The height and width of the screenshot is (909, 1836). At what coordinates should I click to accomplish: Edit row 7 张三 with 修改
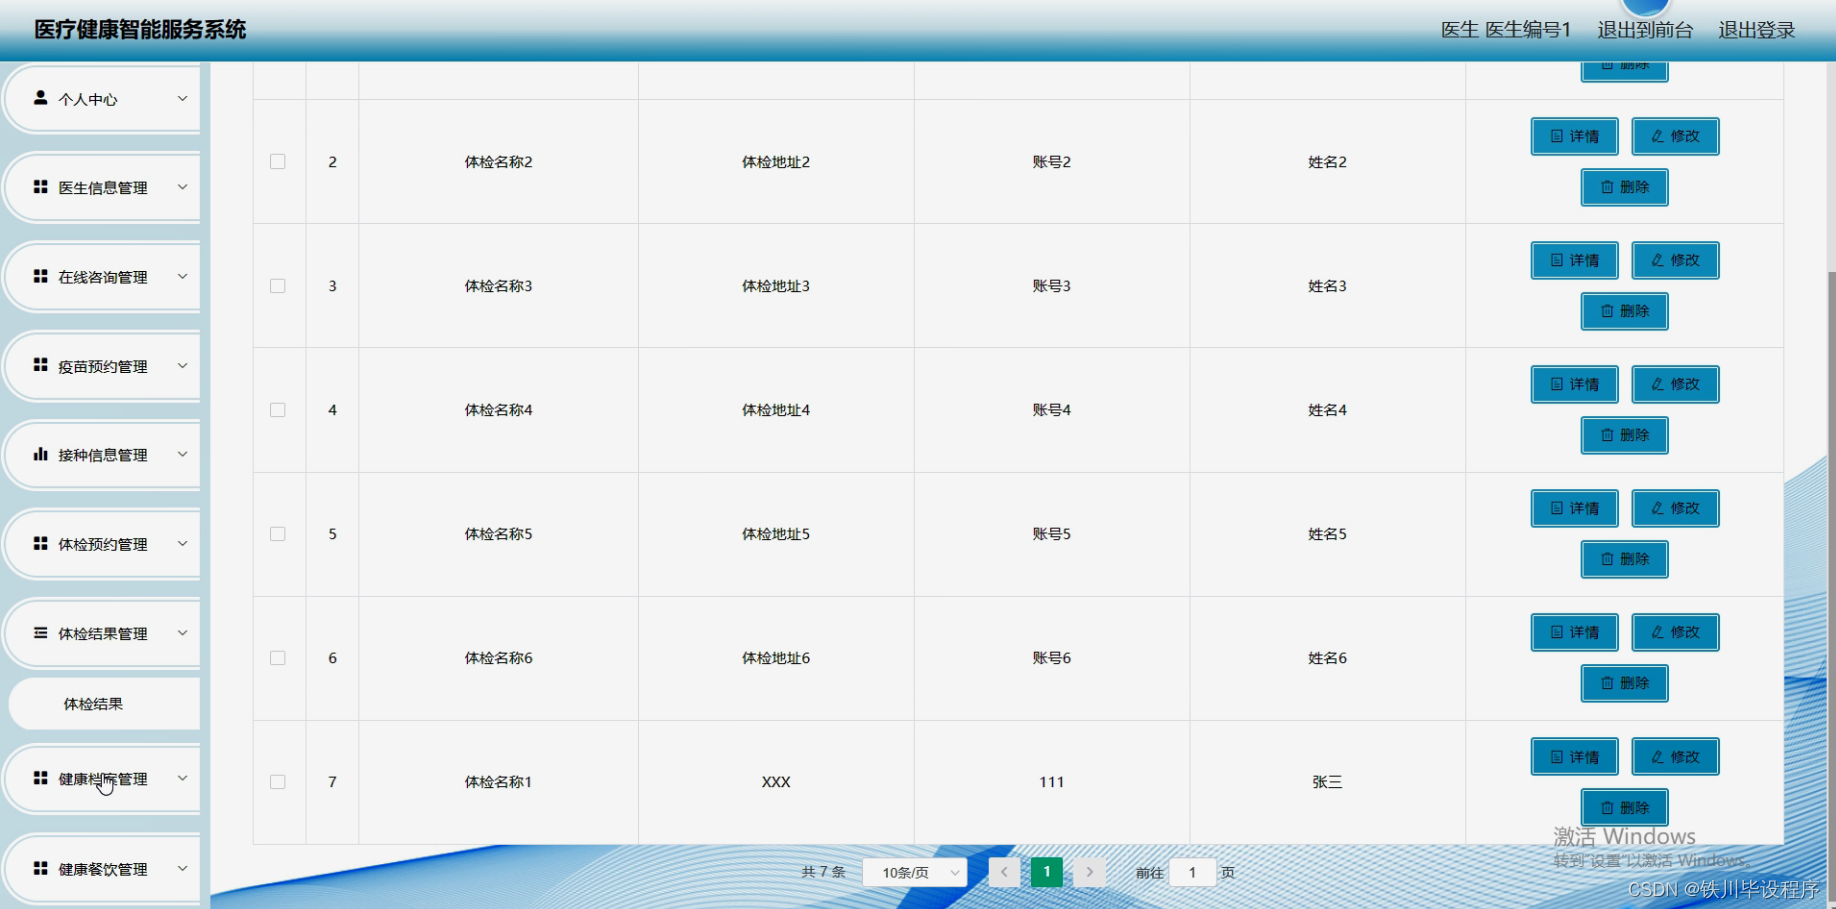(x=1675, y=757)
